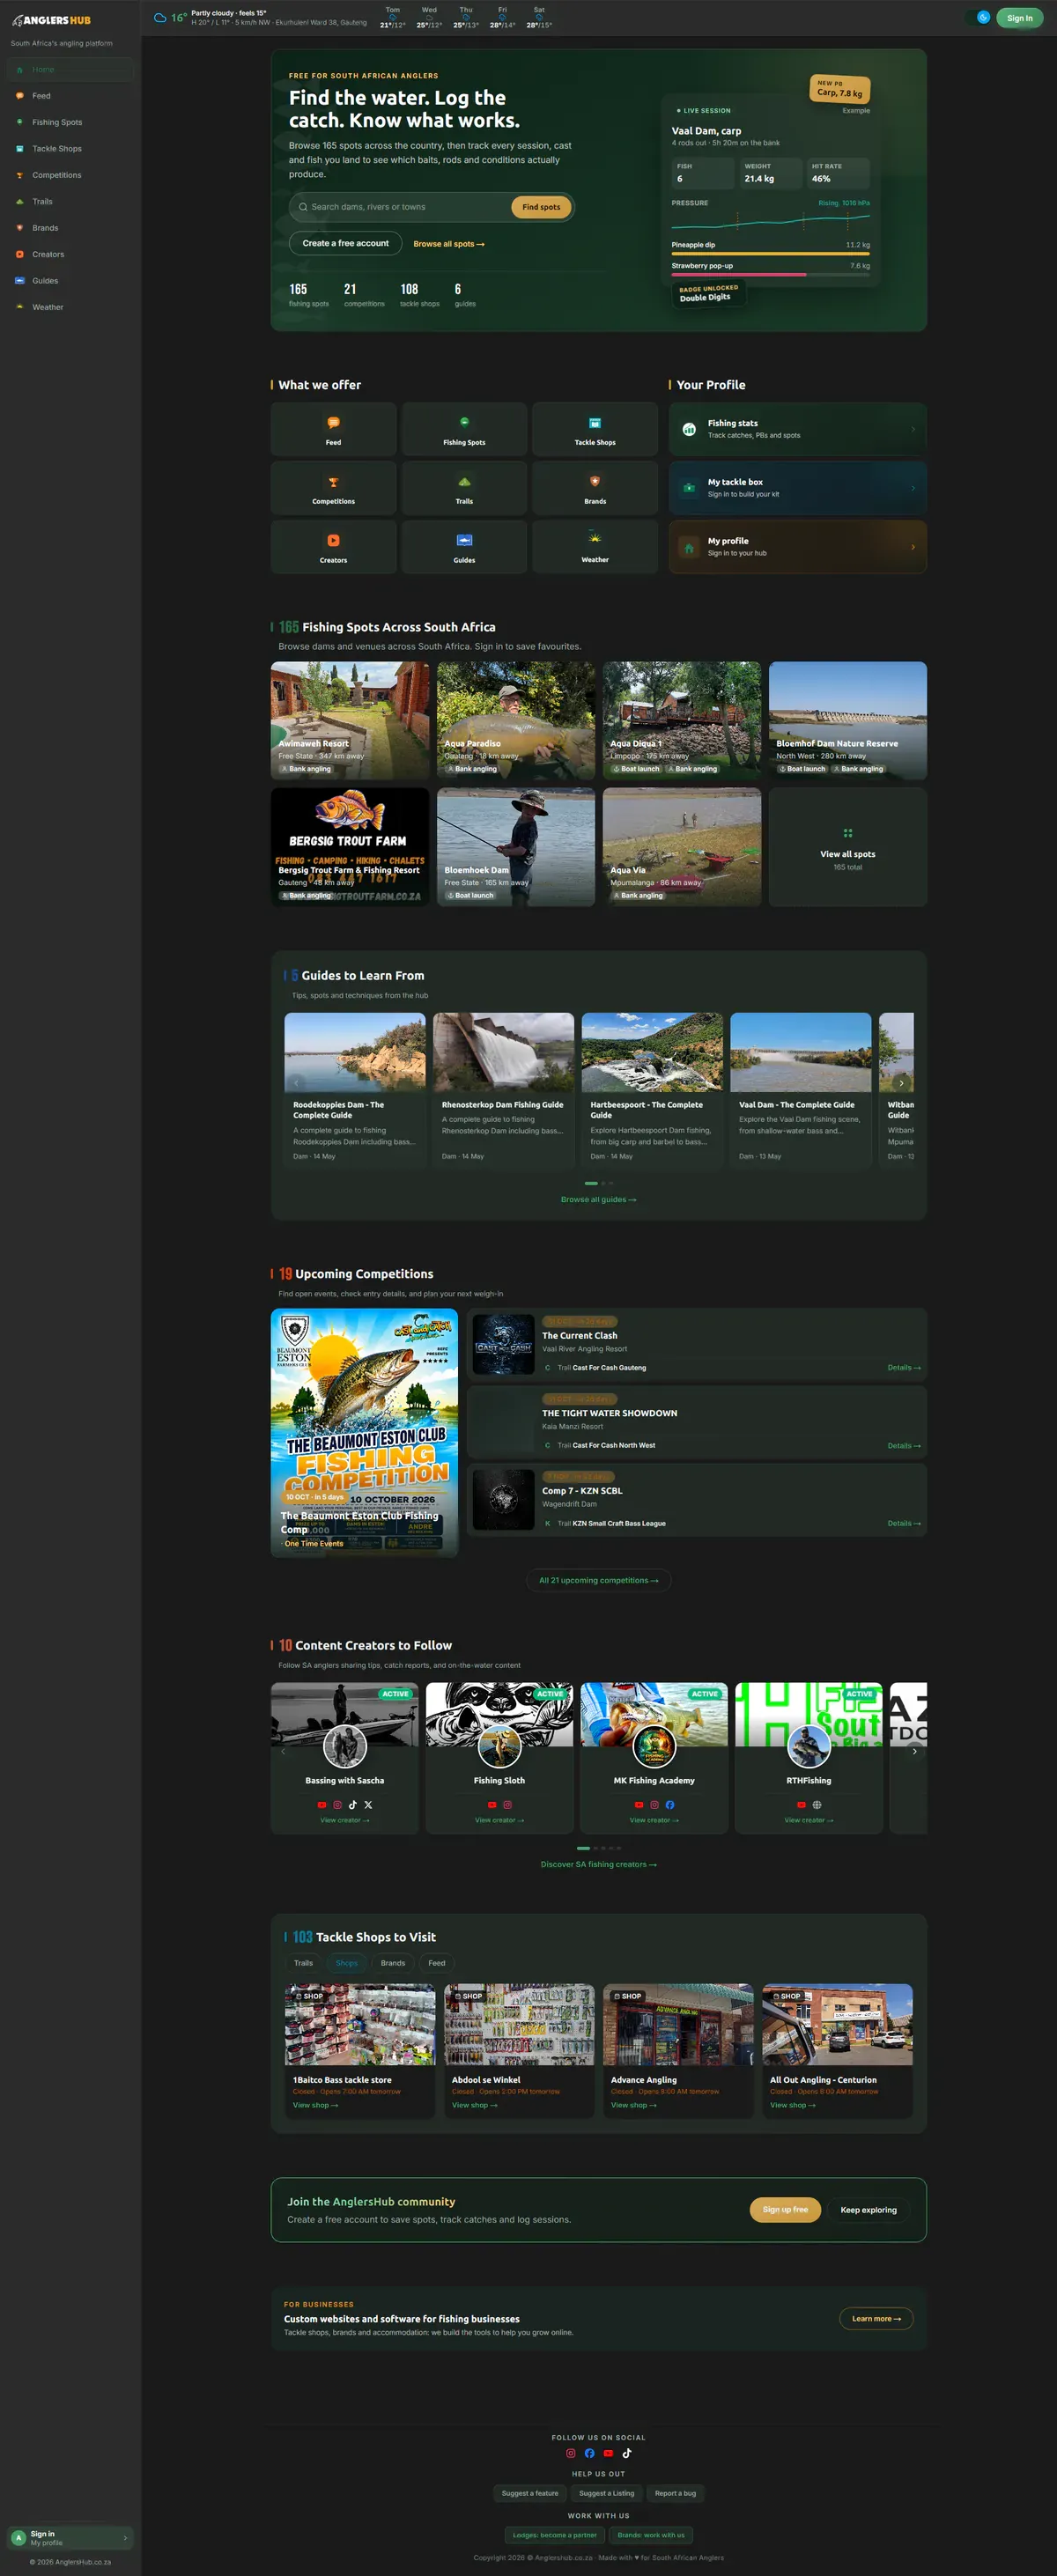This screenshot has width=1057, height=2576.
Task: Click the Sign In button in the top bar
Action: tap(1019, 18)
